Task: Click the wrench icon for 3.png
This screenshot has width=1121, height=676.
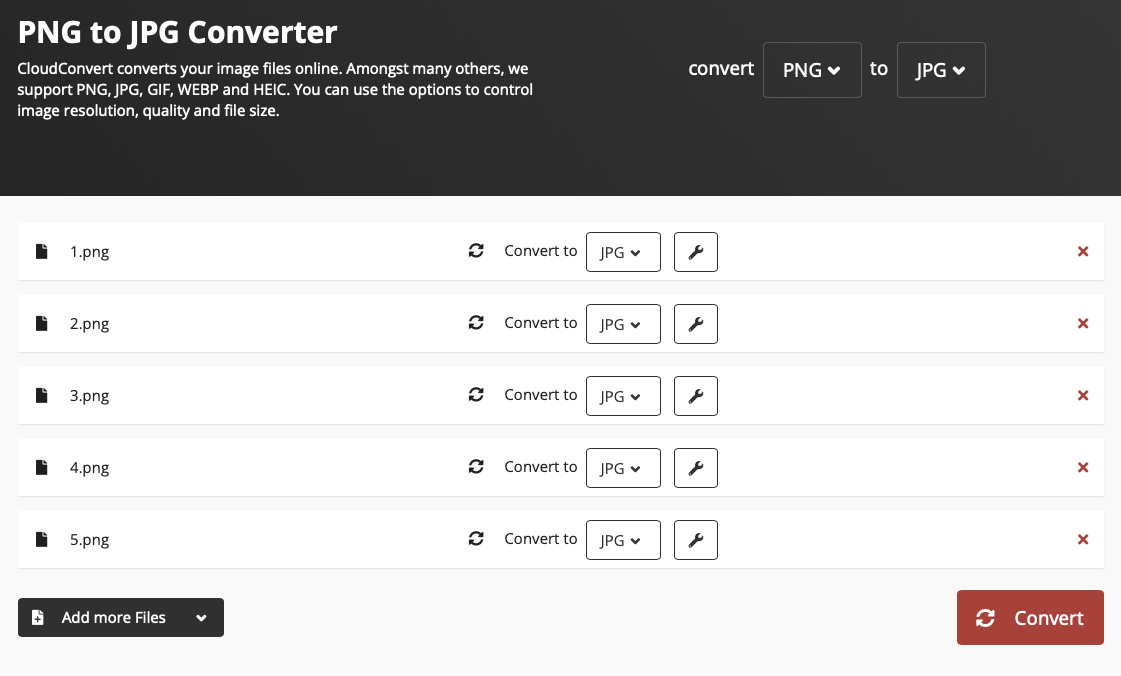Action: click(x=696, y=396)
